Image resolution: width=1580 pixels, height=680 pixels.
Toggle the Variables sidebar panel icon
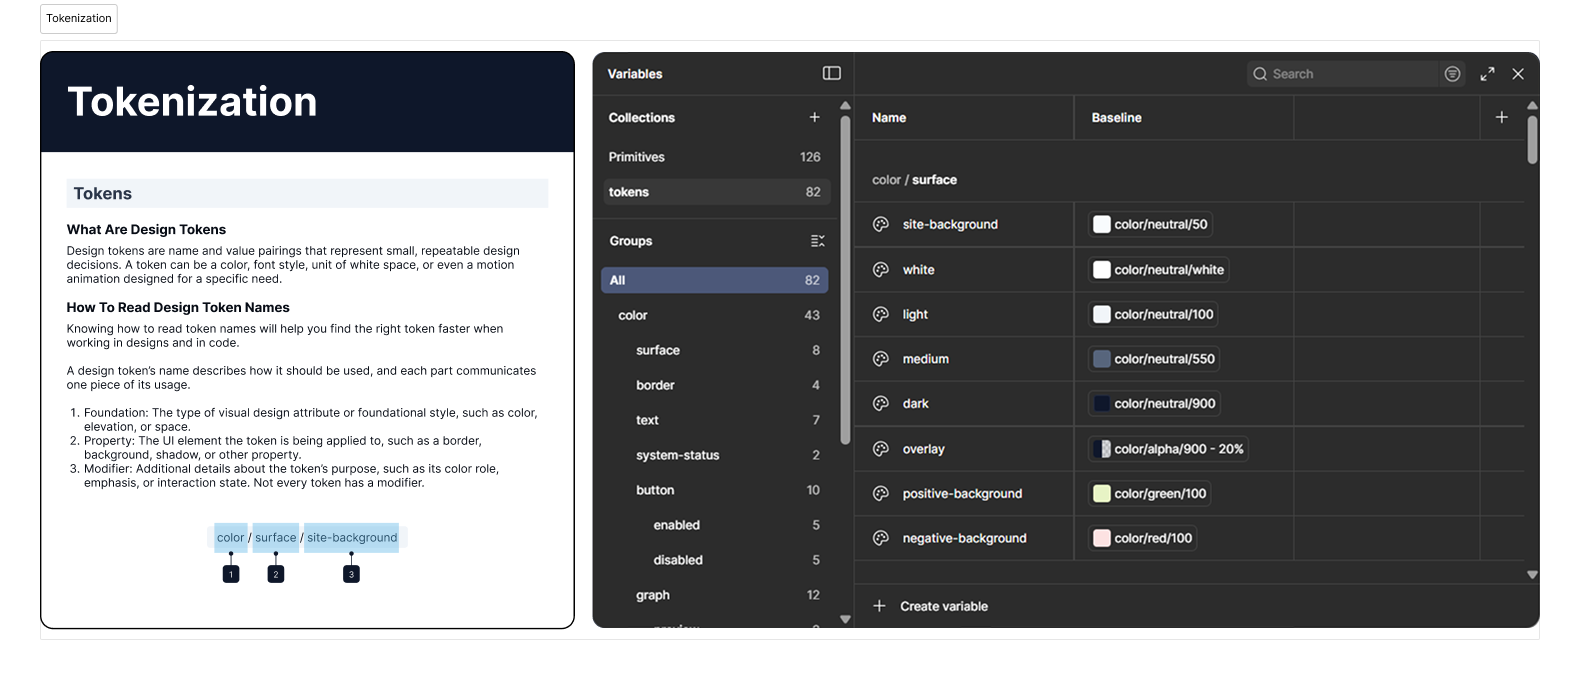831,73
